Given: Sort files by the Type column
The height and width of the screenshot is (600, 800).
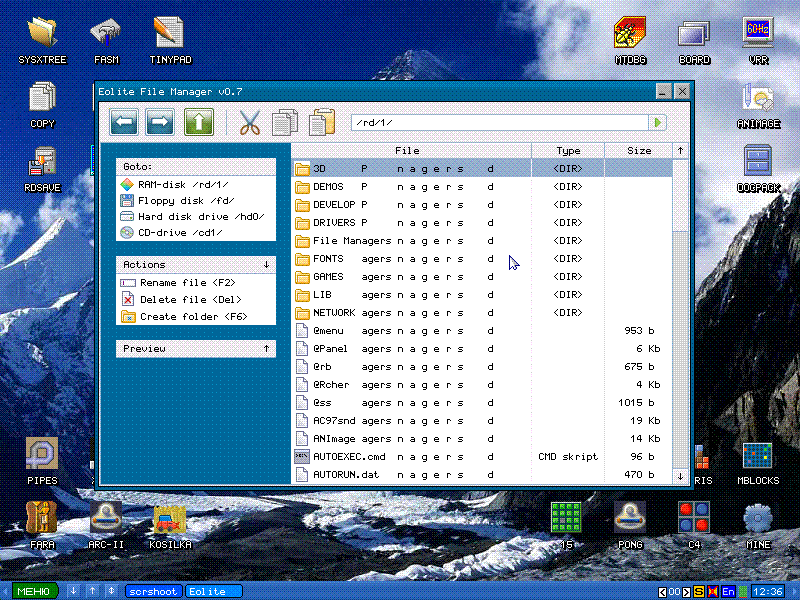Looking at the screenshot, I should 568,151.
